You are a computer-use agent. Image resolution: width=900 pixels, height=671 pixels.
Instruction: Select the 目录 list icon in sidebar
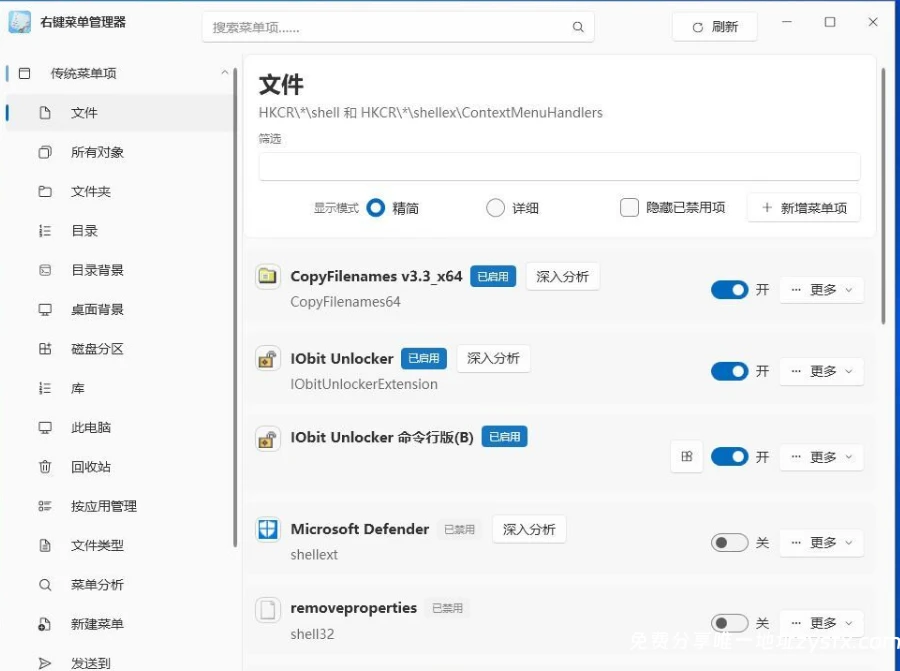[45, 231]
